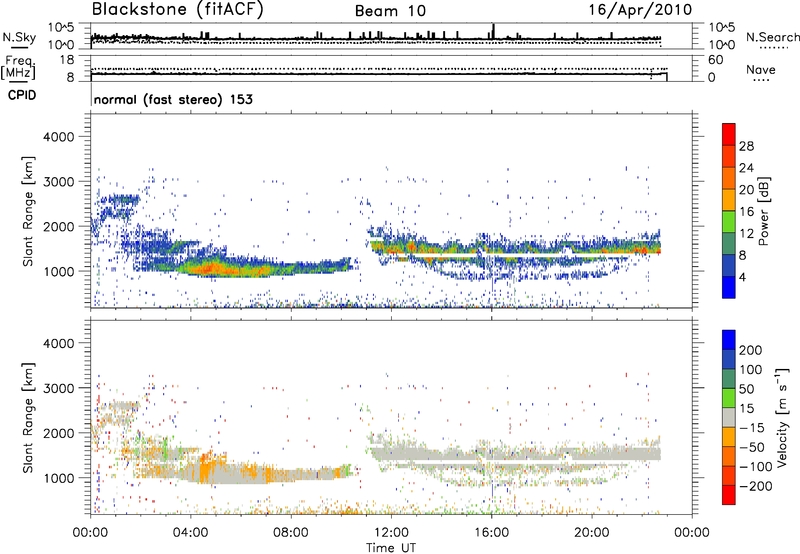
Task: Click the '60' Nave axis tick
Action: coord(716,60)
